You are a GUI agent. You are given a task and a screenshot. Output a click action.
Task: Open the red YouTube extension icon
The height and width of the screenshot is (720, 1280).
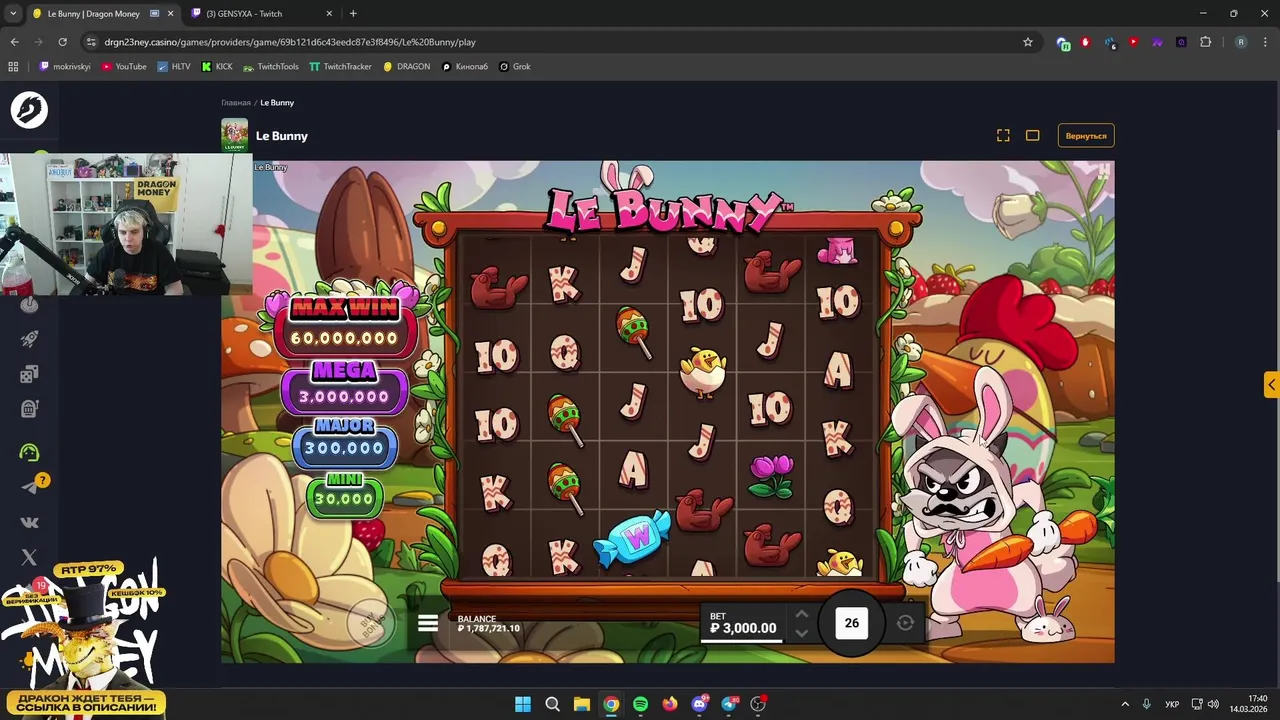pyautogui.click(x=1133, y=42)
